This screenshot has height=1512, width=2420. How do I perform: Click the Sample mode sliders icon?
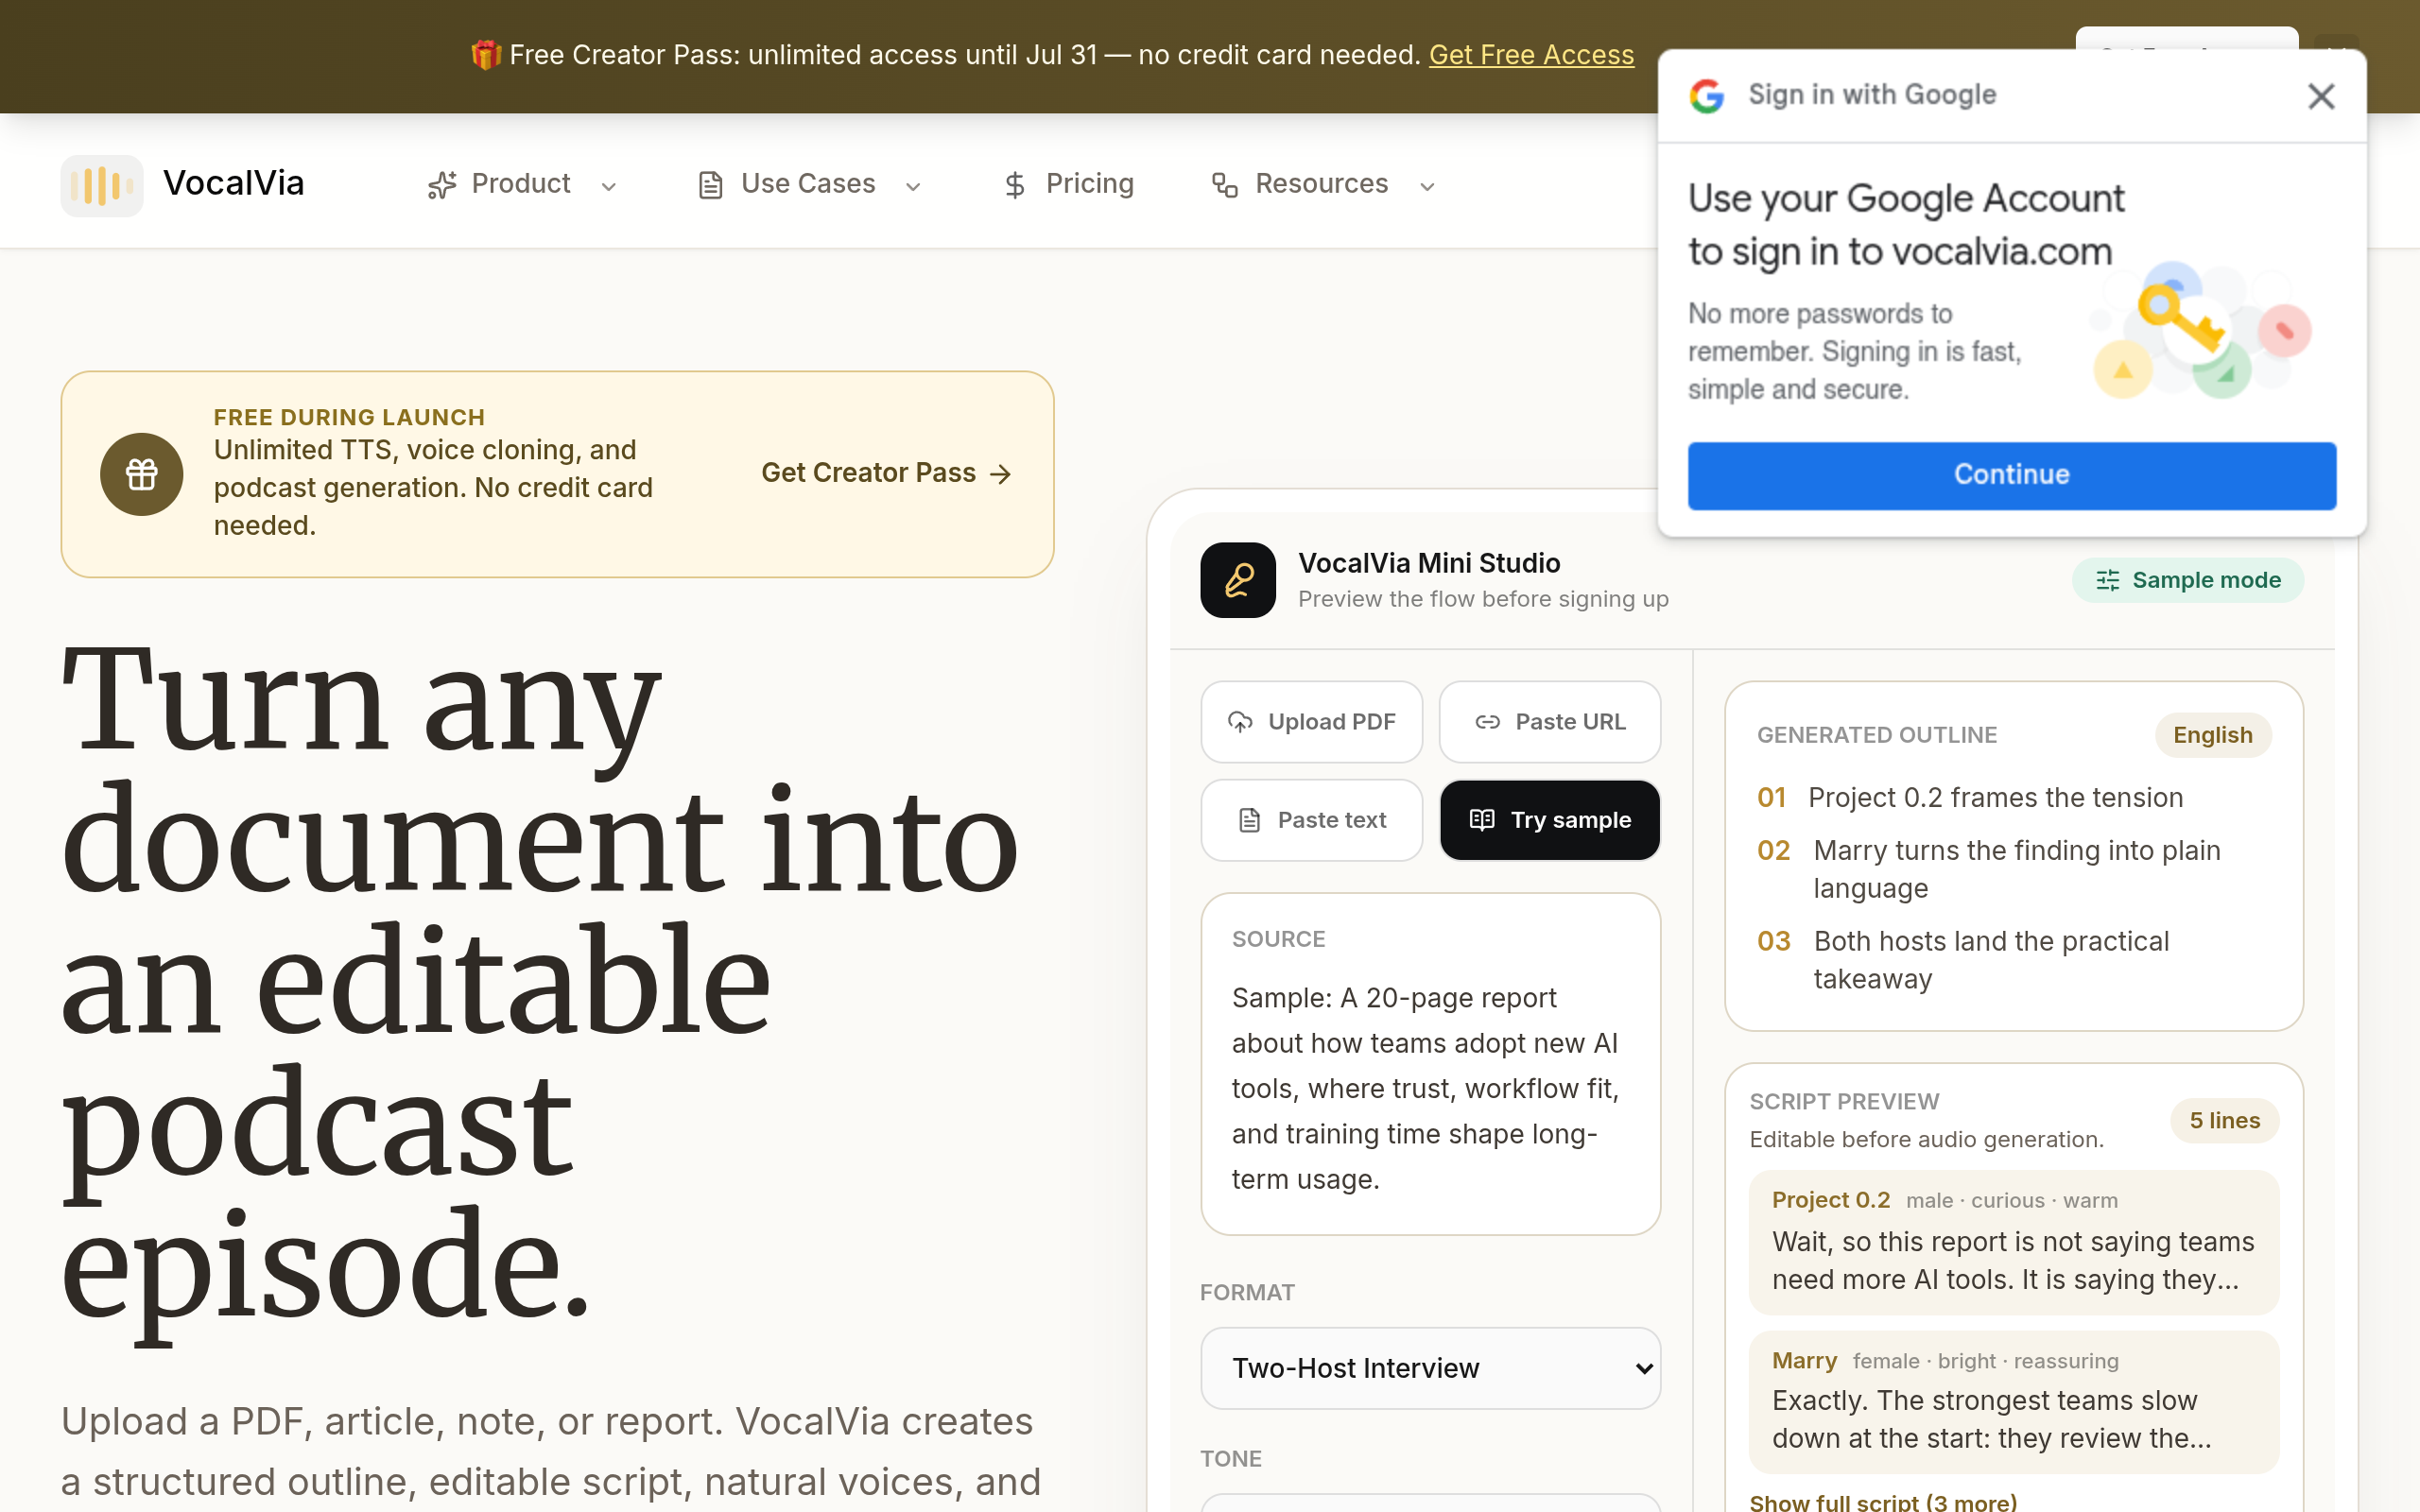[2108, 580]
